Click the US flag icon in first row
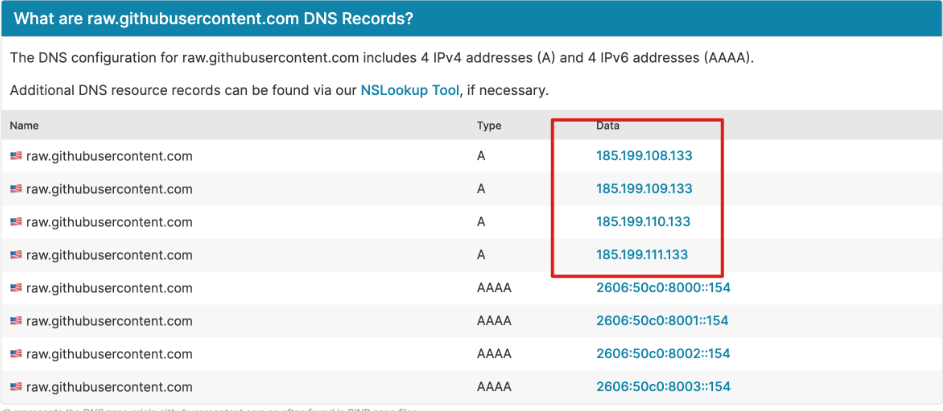The width and height of the screenshot is (943, 411). pos(16,156)
